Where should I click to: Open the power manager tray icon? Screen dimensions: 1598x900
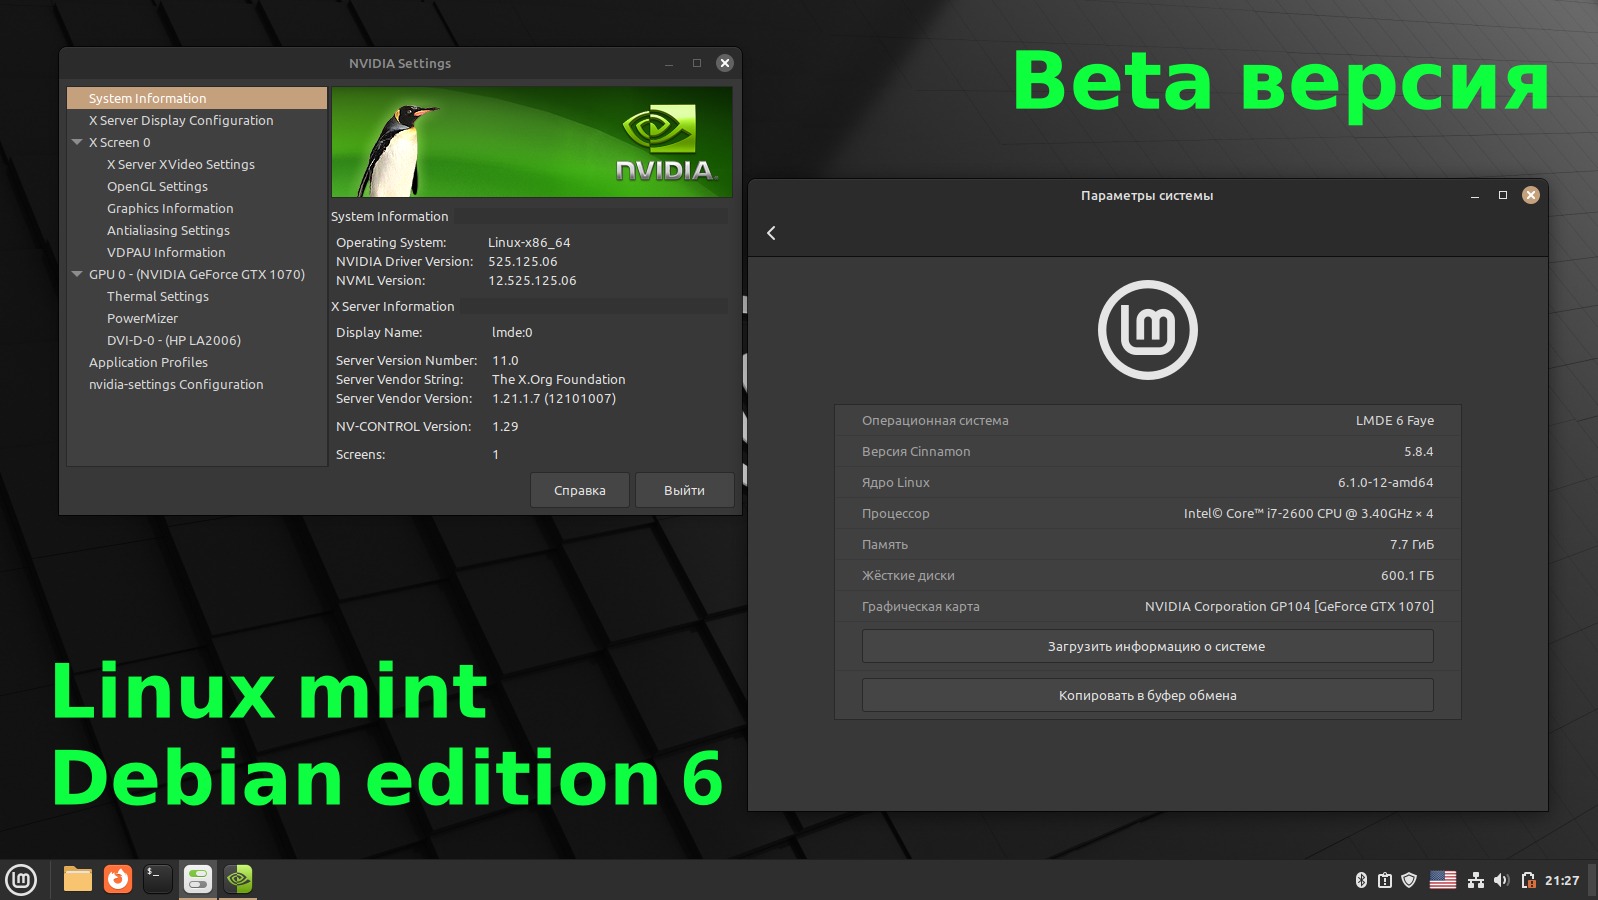click(x=1528, y=880)
